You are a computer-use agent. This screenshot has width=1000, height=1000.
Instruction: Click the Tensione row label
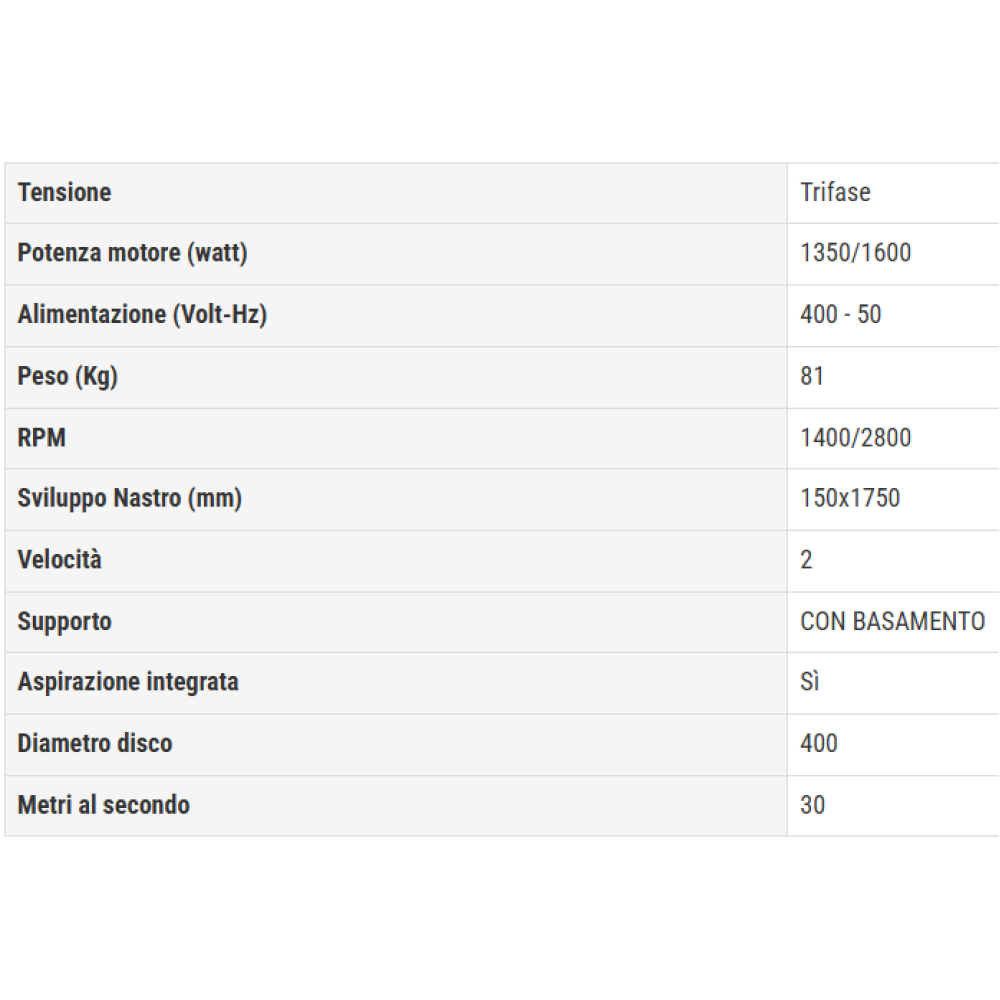(x=64, y=193)
